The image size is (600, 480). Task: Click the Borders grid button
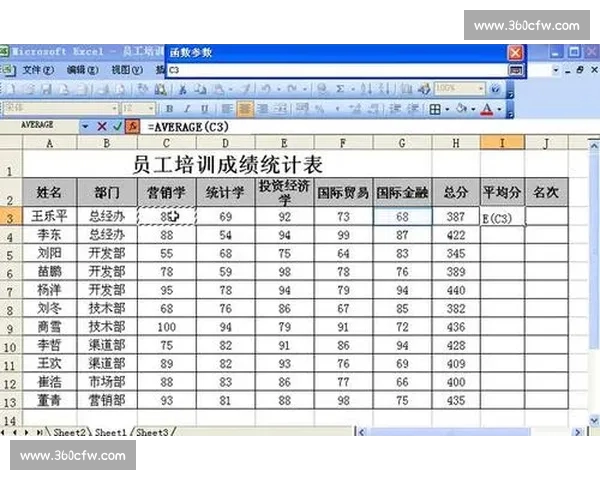click(435, 109)
